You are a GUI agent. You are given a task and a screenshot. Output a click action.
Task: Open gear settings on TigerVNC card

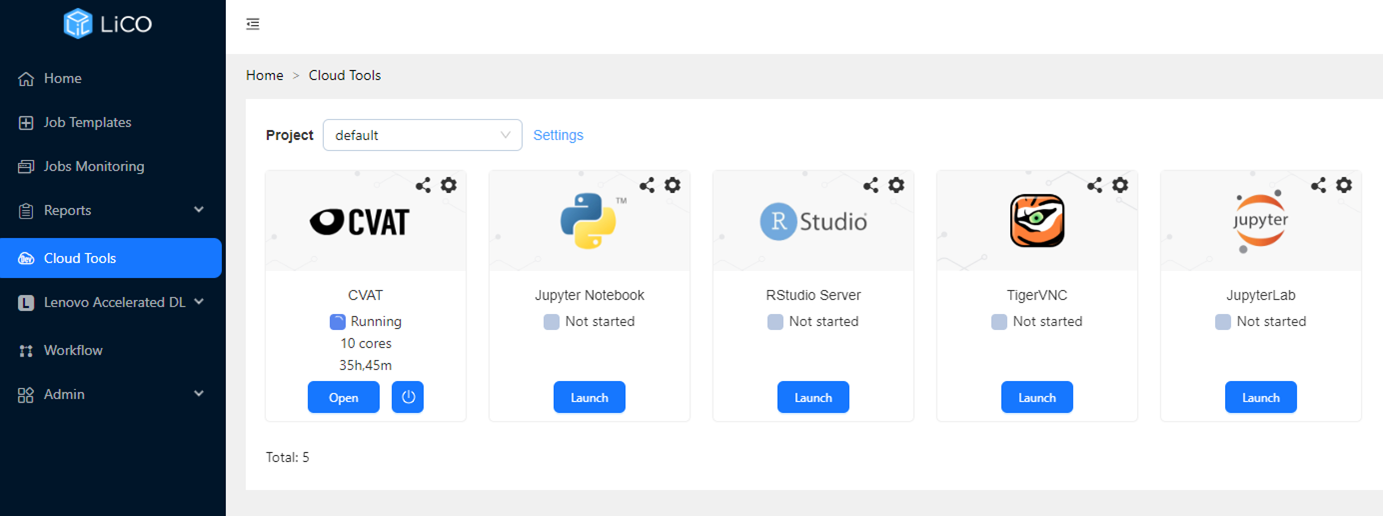tap(1120, 185)
